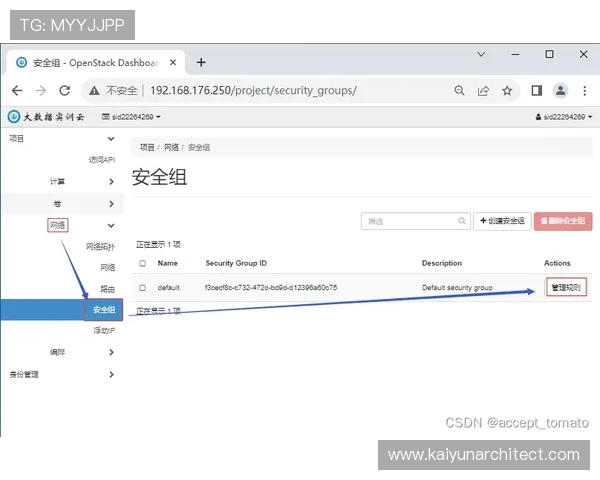600x480 pixels.
Task: Click the address bar URL
Action: [x=253, y=91]
